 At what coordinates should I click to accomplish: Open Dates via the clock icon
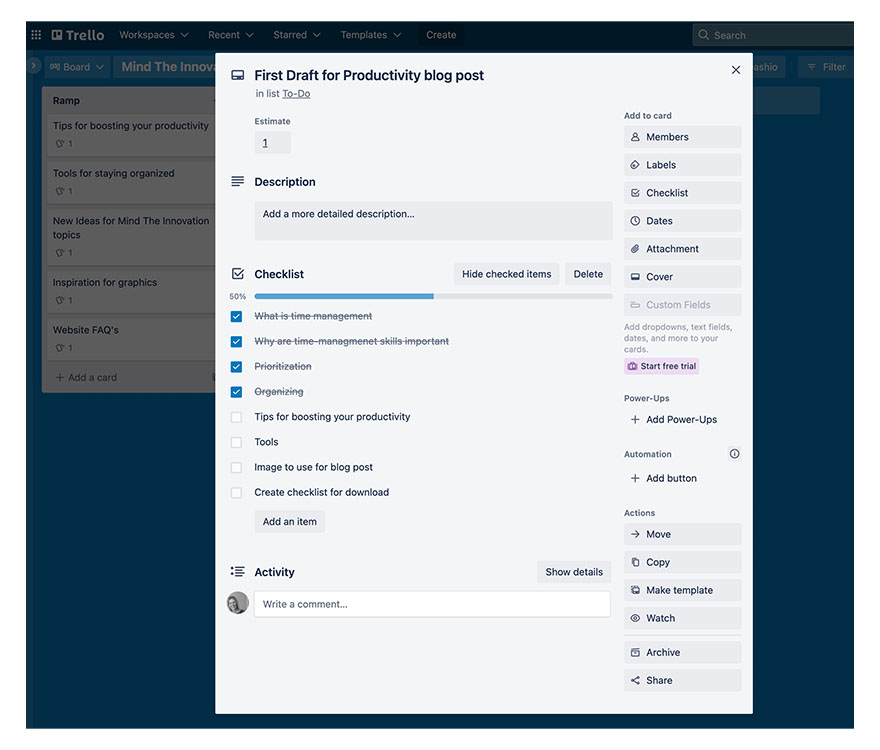[635, 221]
